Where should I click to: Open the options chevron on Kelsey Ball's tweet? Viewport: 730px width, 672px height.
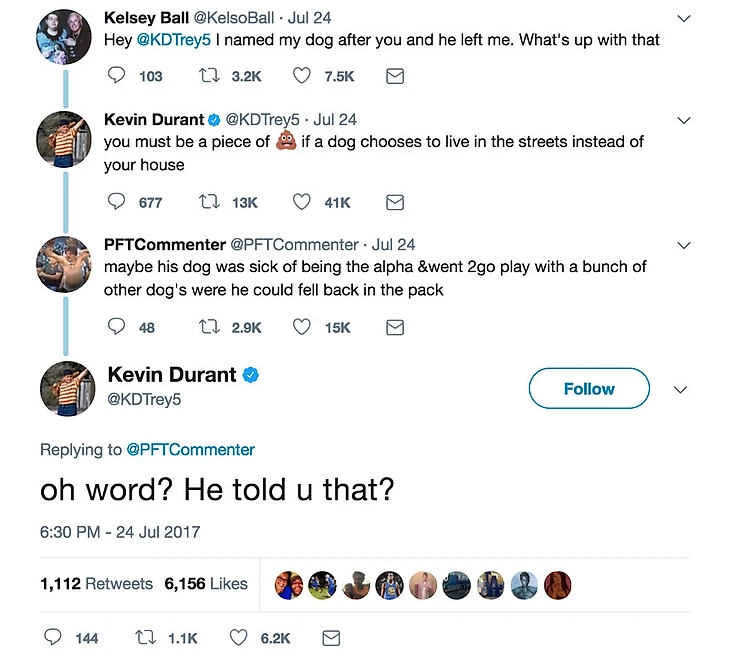(684, 19)
